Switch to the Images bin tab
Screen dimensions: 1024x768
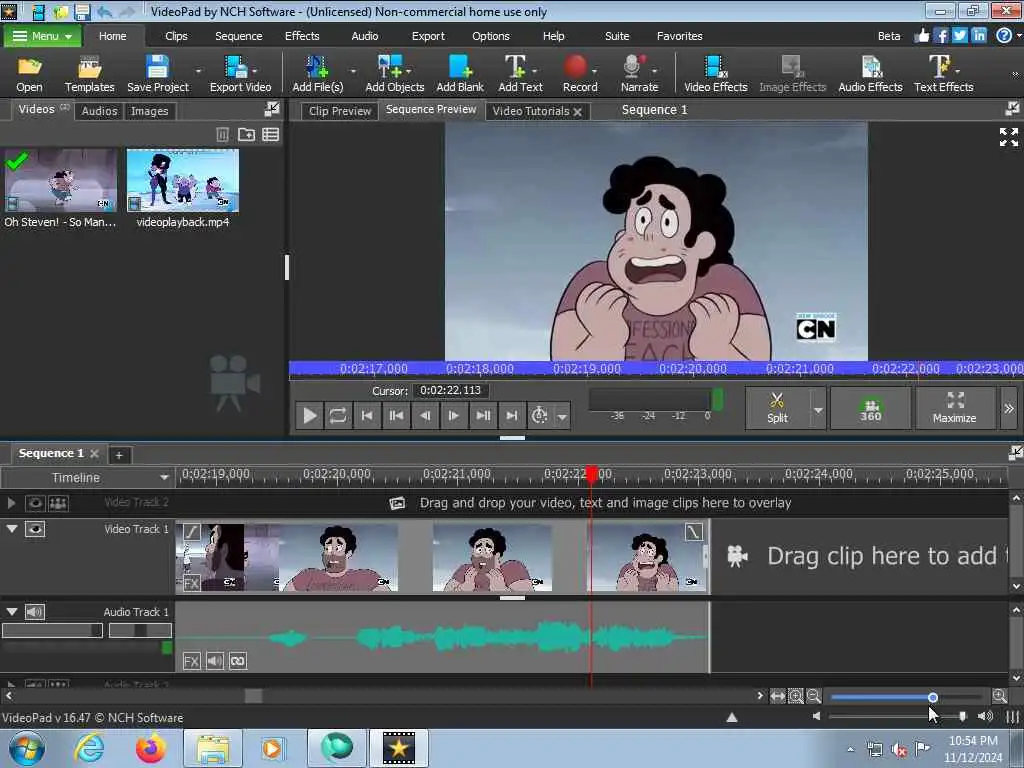coord(150,111)
